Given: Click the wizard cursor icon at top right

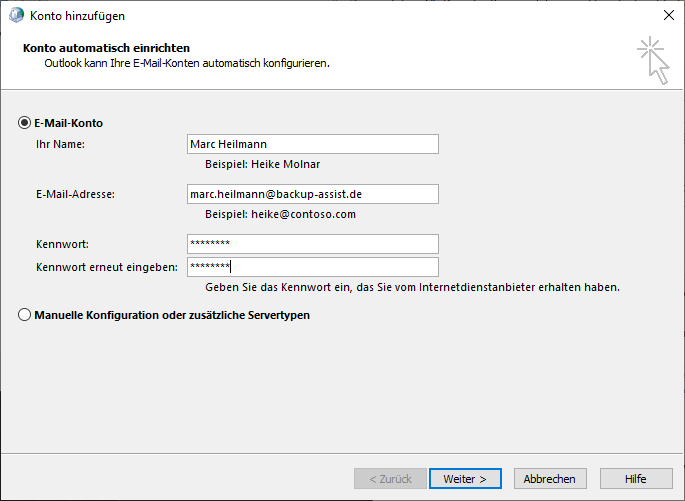Looking at the screenshot, I should pos(652,59).
